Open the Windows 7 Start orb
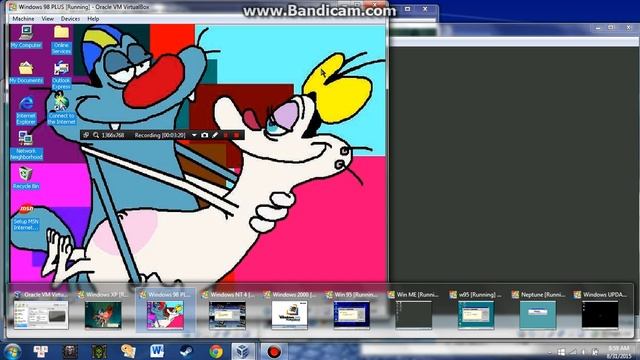 [x=12, y=351]
